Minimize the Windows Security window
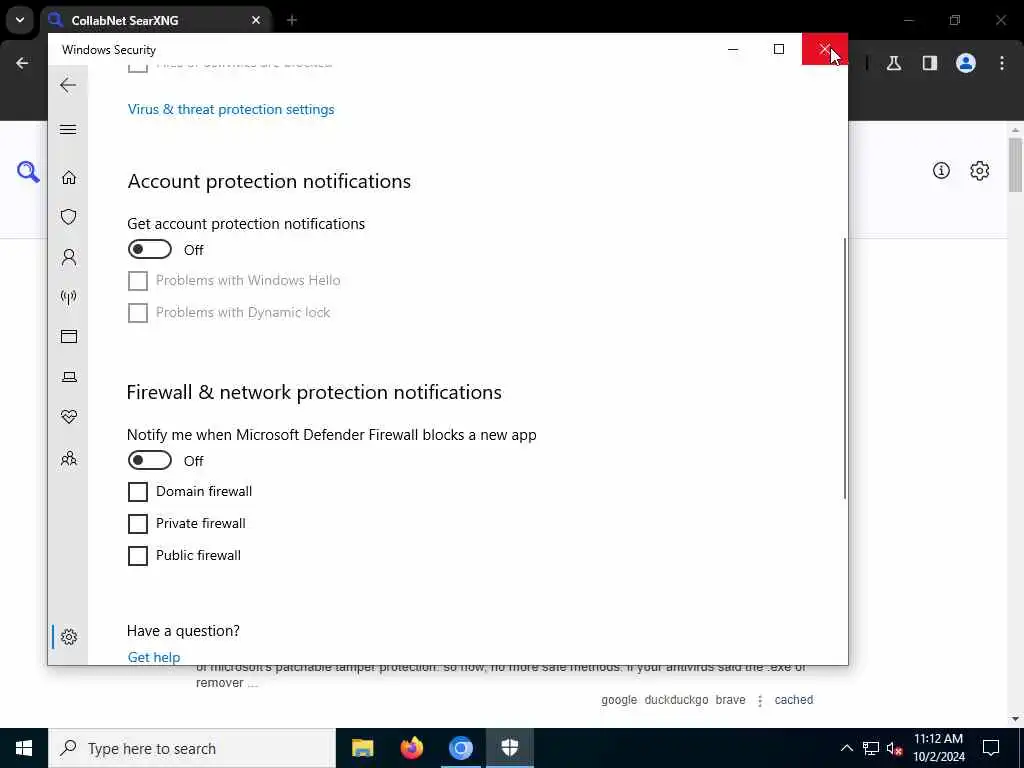This screenshot has height=768, width=1024. point(733,49)
